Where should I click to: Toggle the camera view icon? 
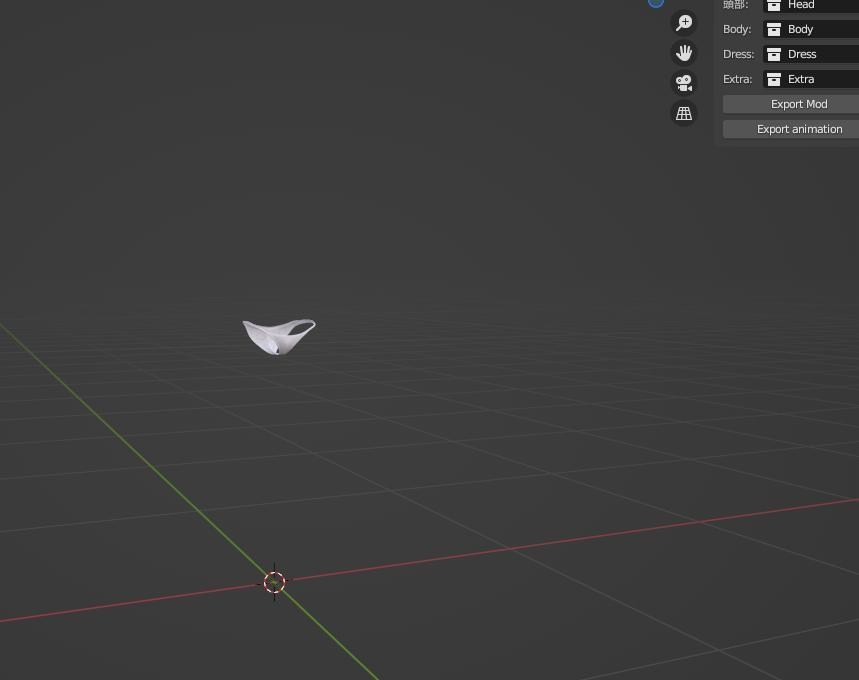684,83
